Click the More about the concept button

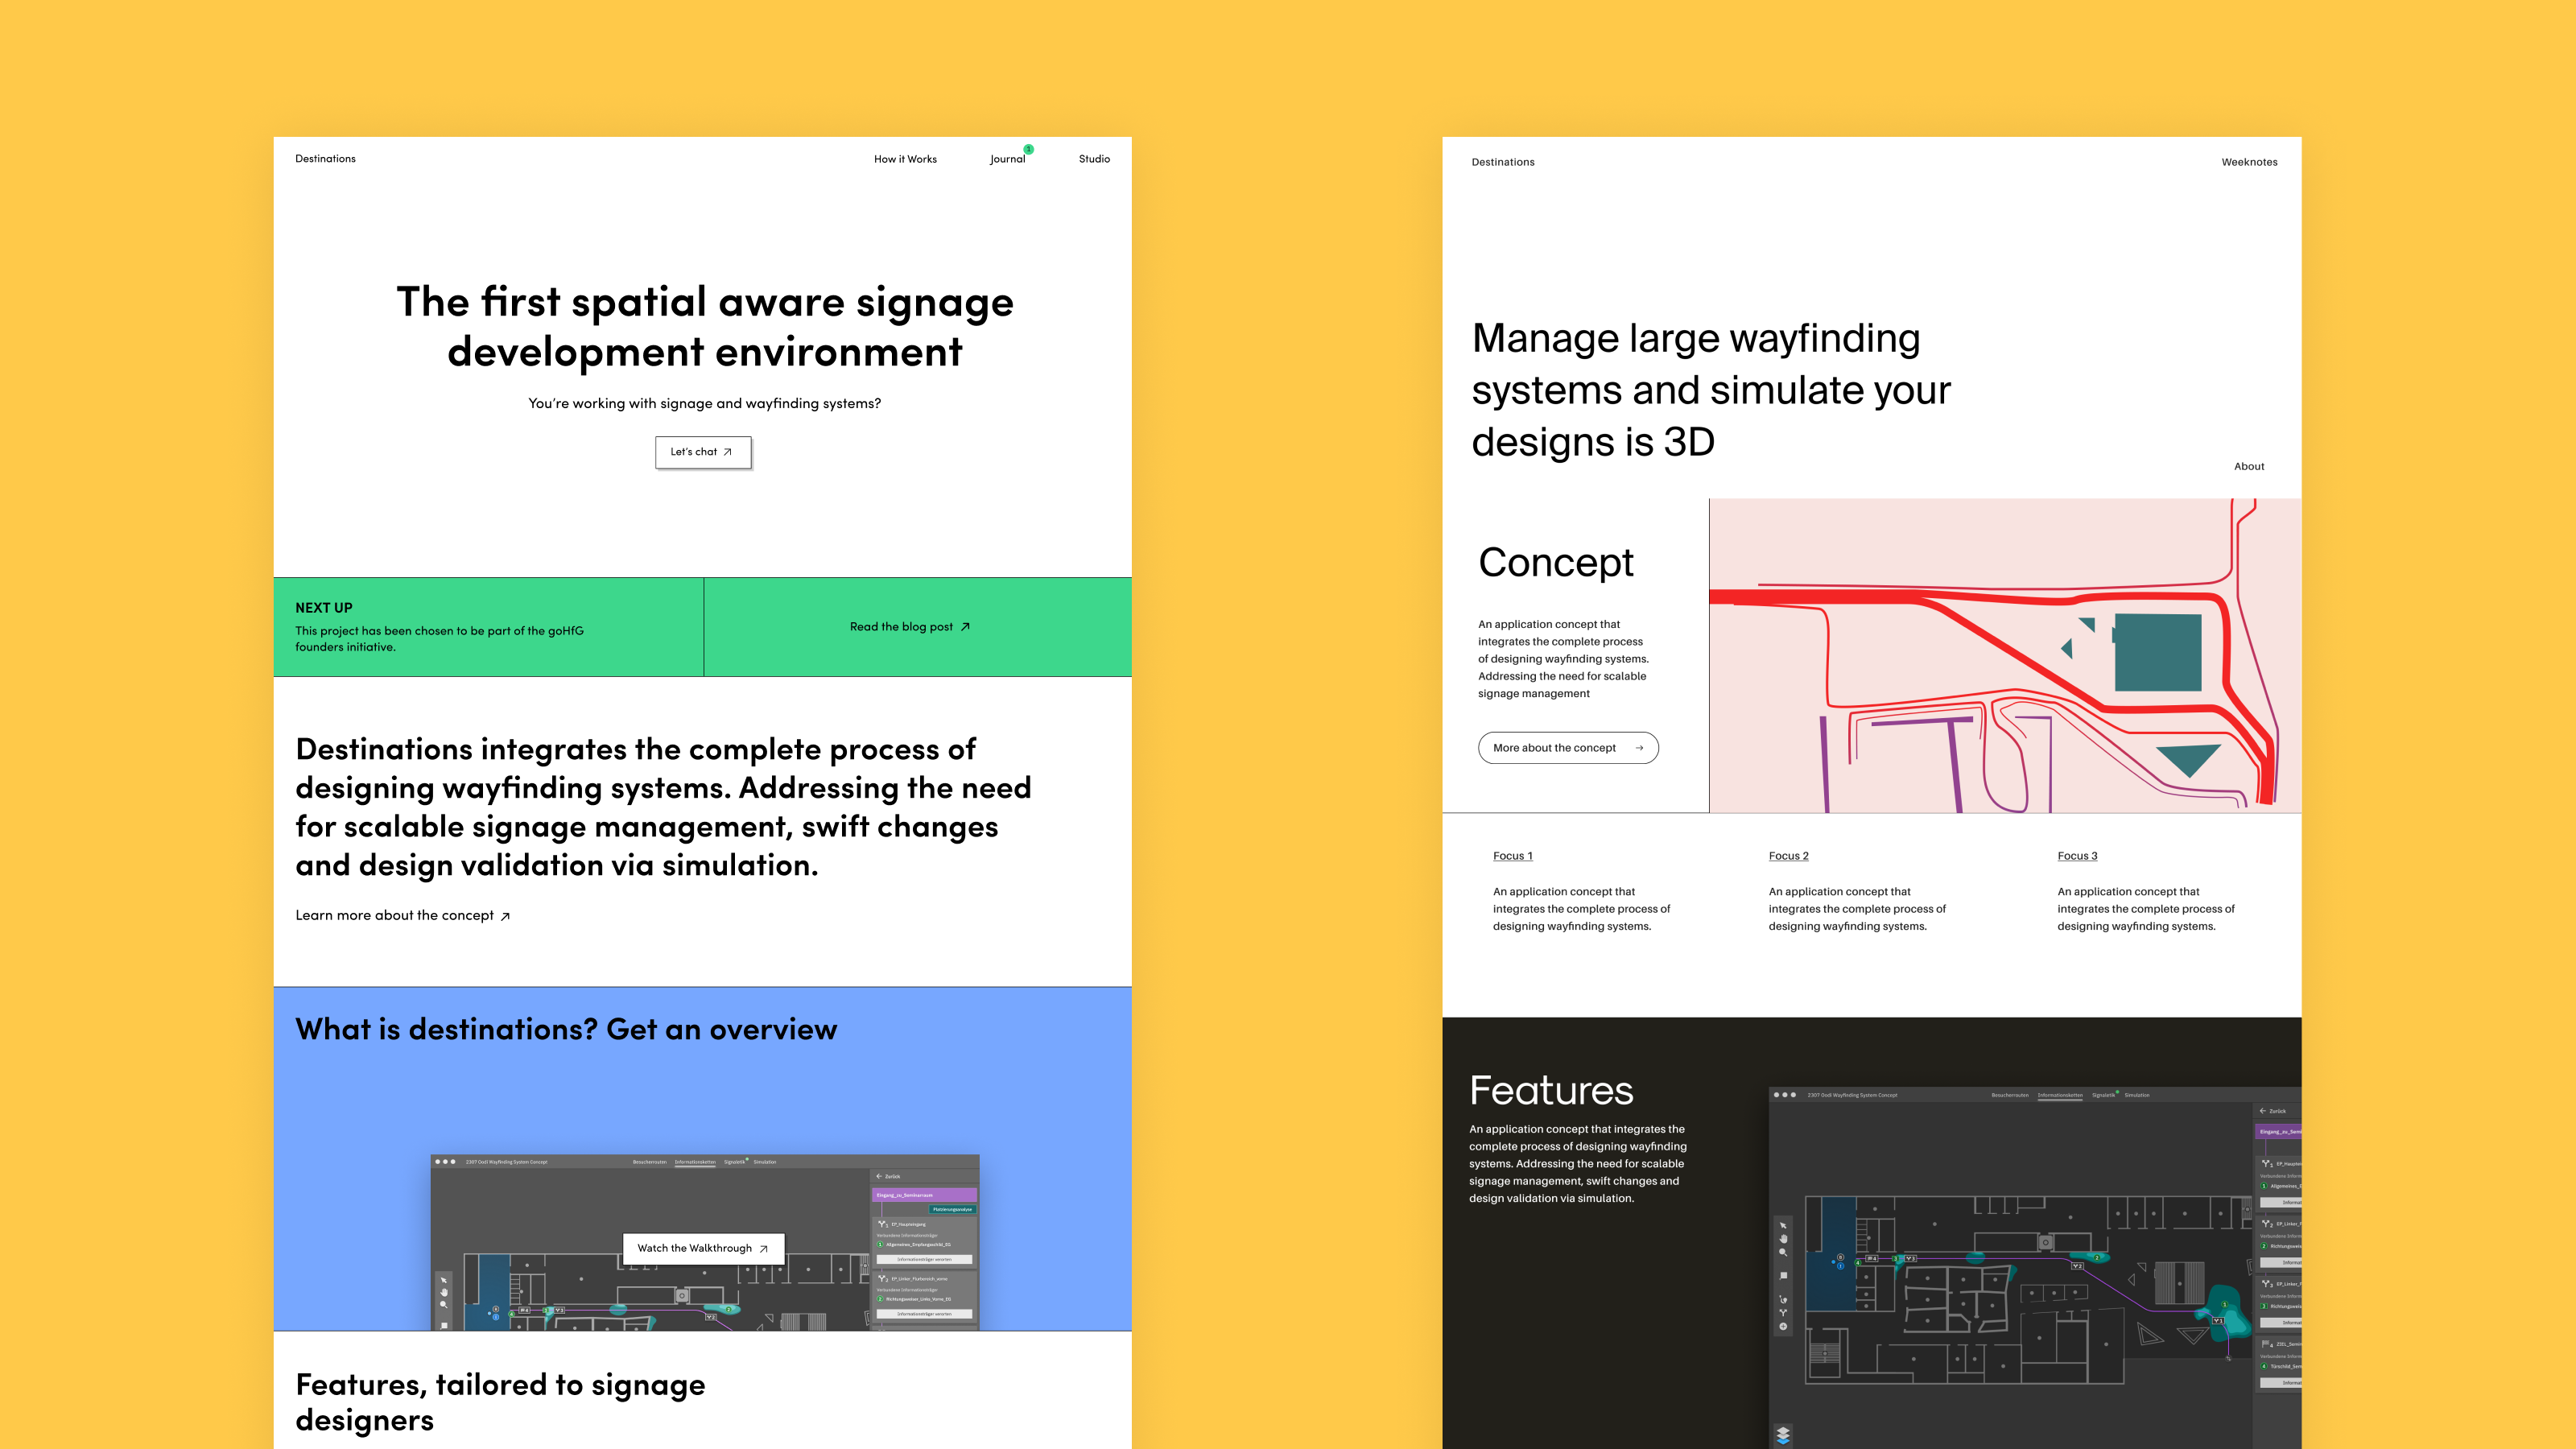[1567, 748]
